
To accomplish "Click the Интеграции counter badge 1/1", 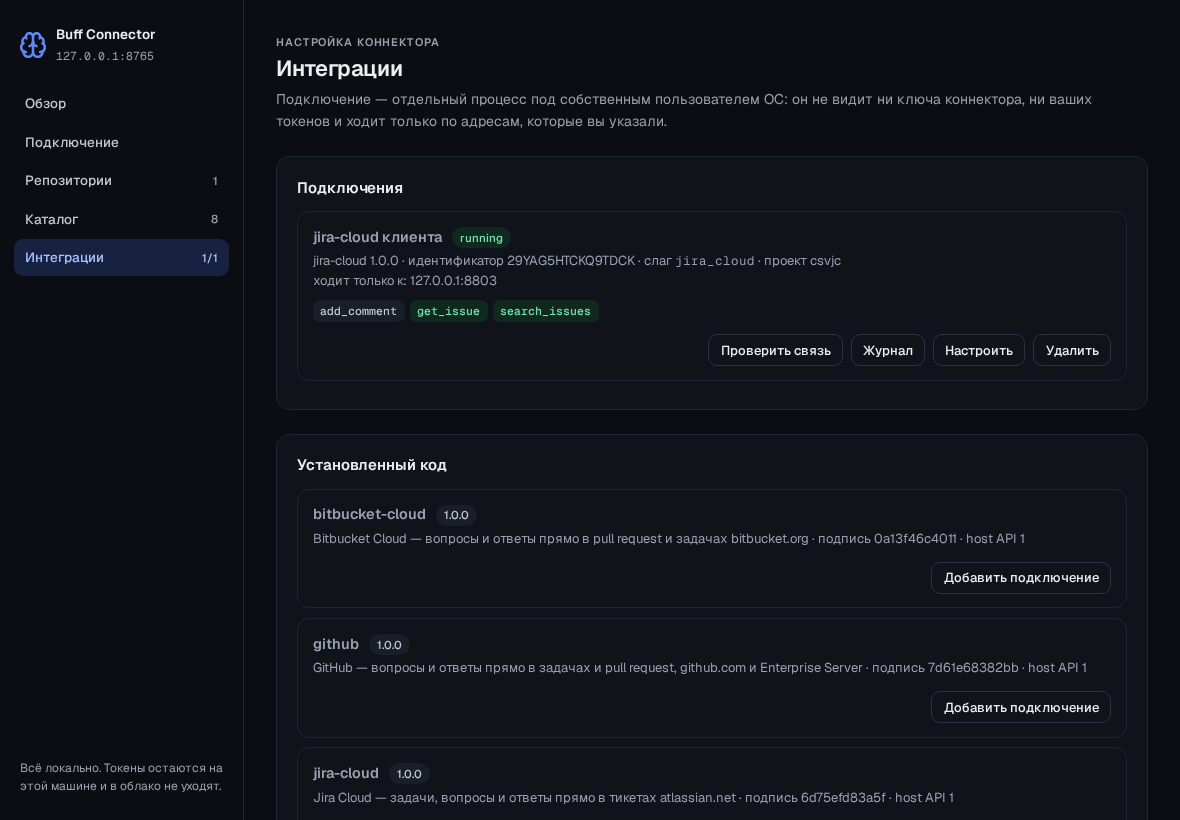I will click(210, 258).
